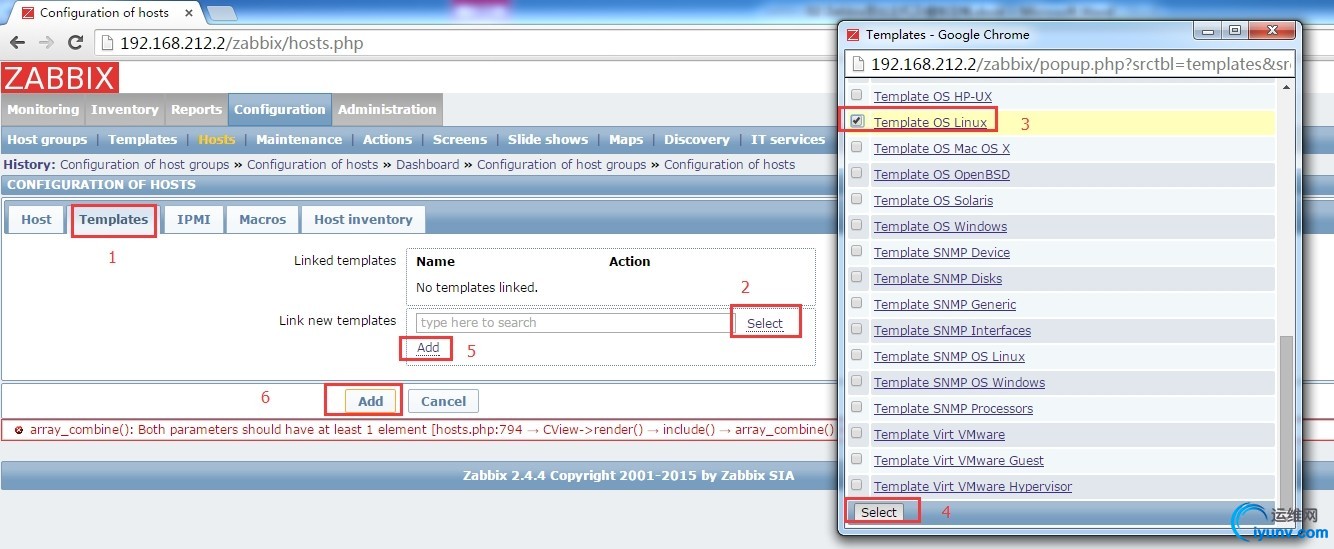Switch to the IPMI tab
The width and height of the screenshot is (1334, 549).
tap(194, 220)
